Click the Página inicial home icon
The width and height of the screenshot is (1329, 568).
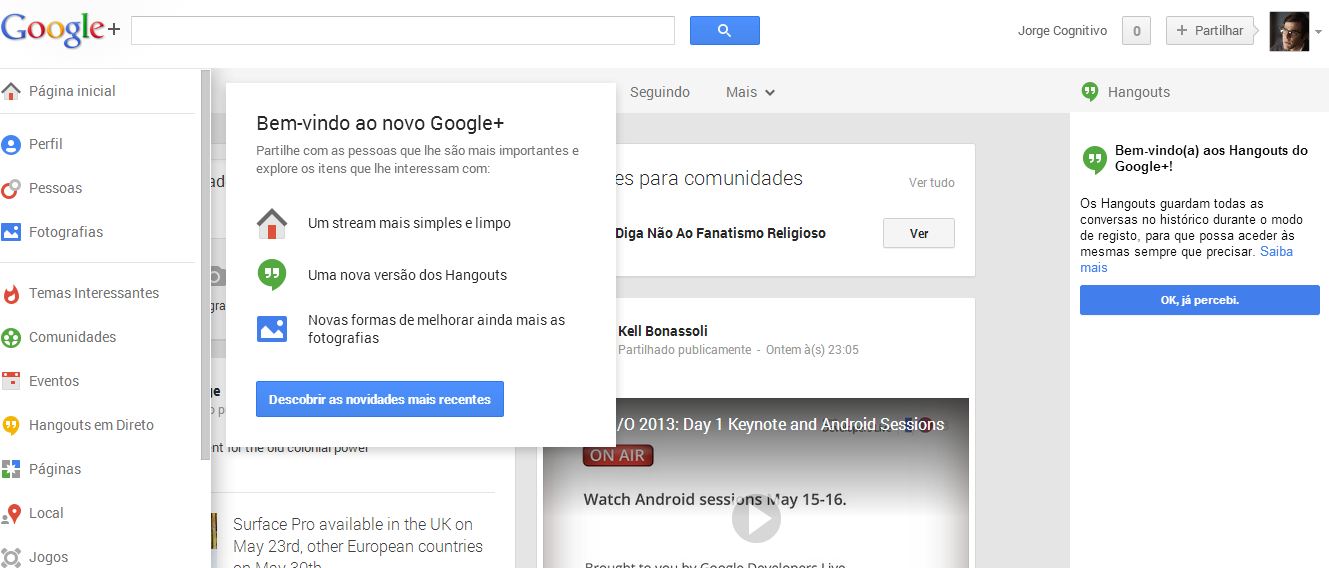11,91
